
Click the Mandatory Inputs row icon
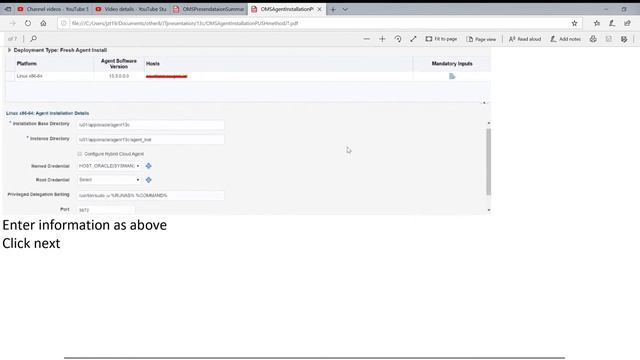pyautogui.click(x=452, y=76)
